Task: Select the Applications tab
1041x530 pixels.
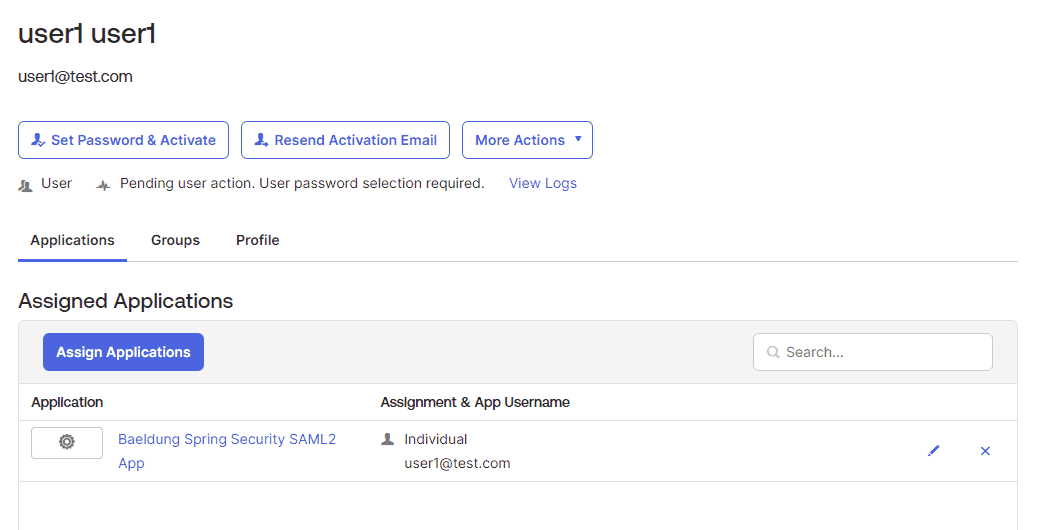Action: click(72, 240)
